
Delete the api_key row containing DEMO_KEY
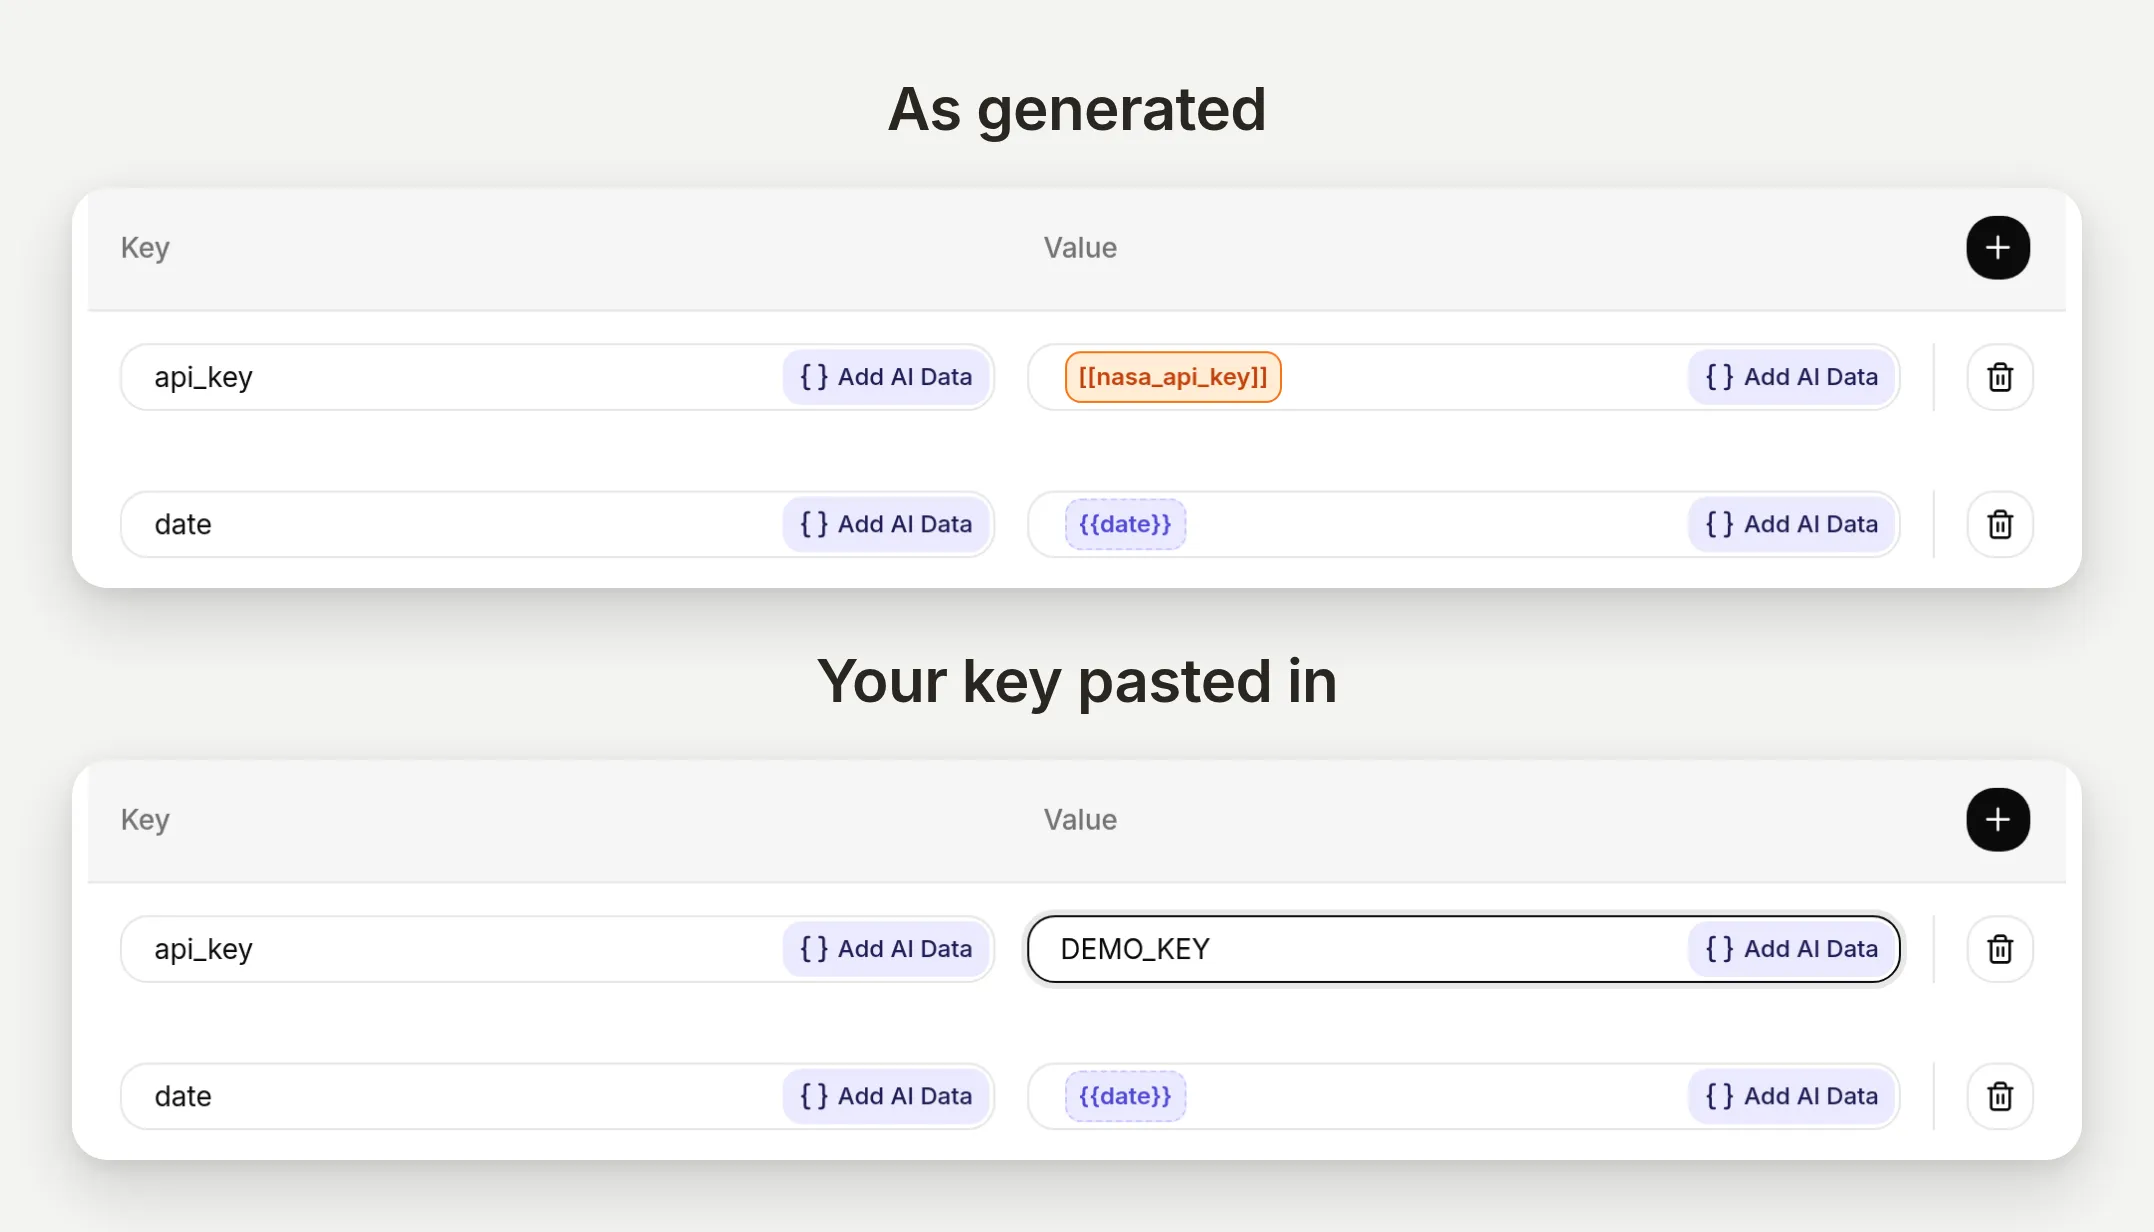(2000, 949)
